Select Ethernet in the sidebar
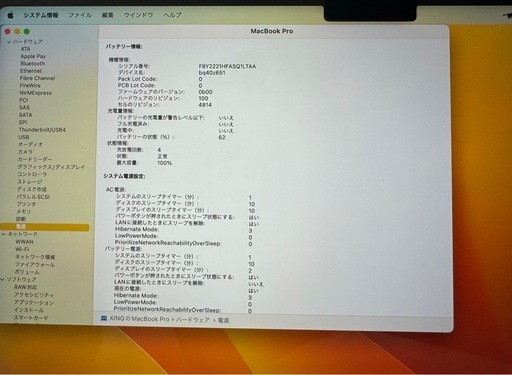 (x=31, y=71)
